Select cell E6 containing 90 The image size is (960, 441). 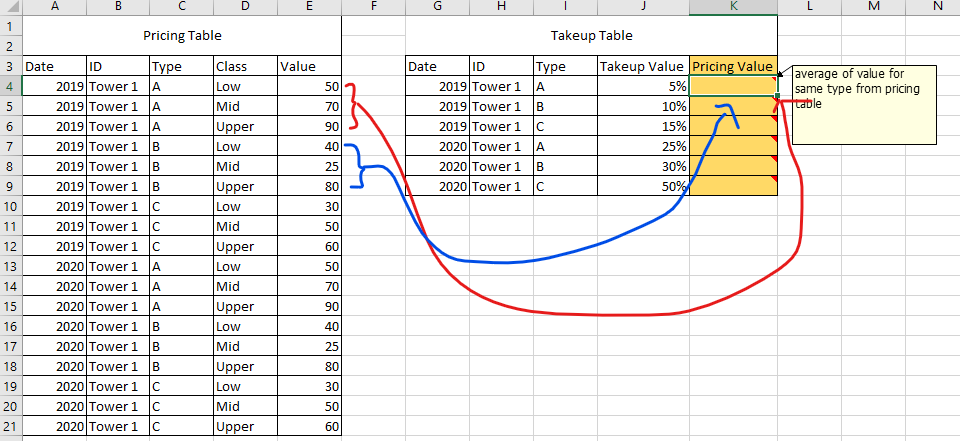pos(309,126)
